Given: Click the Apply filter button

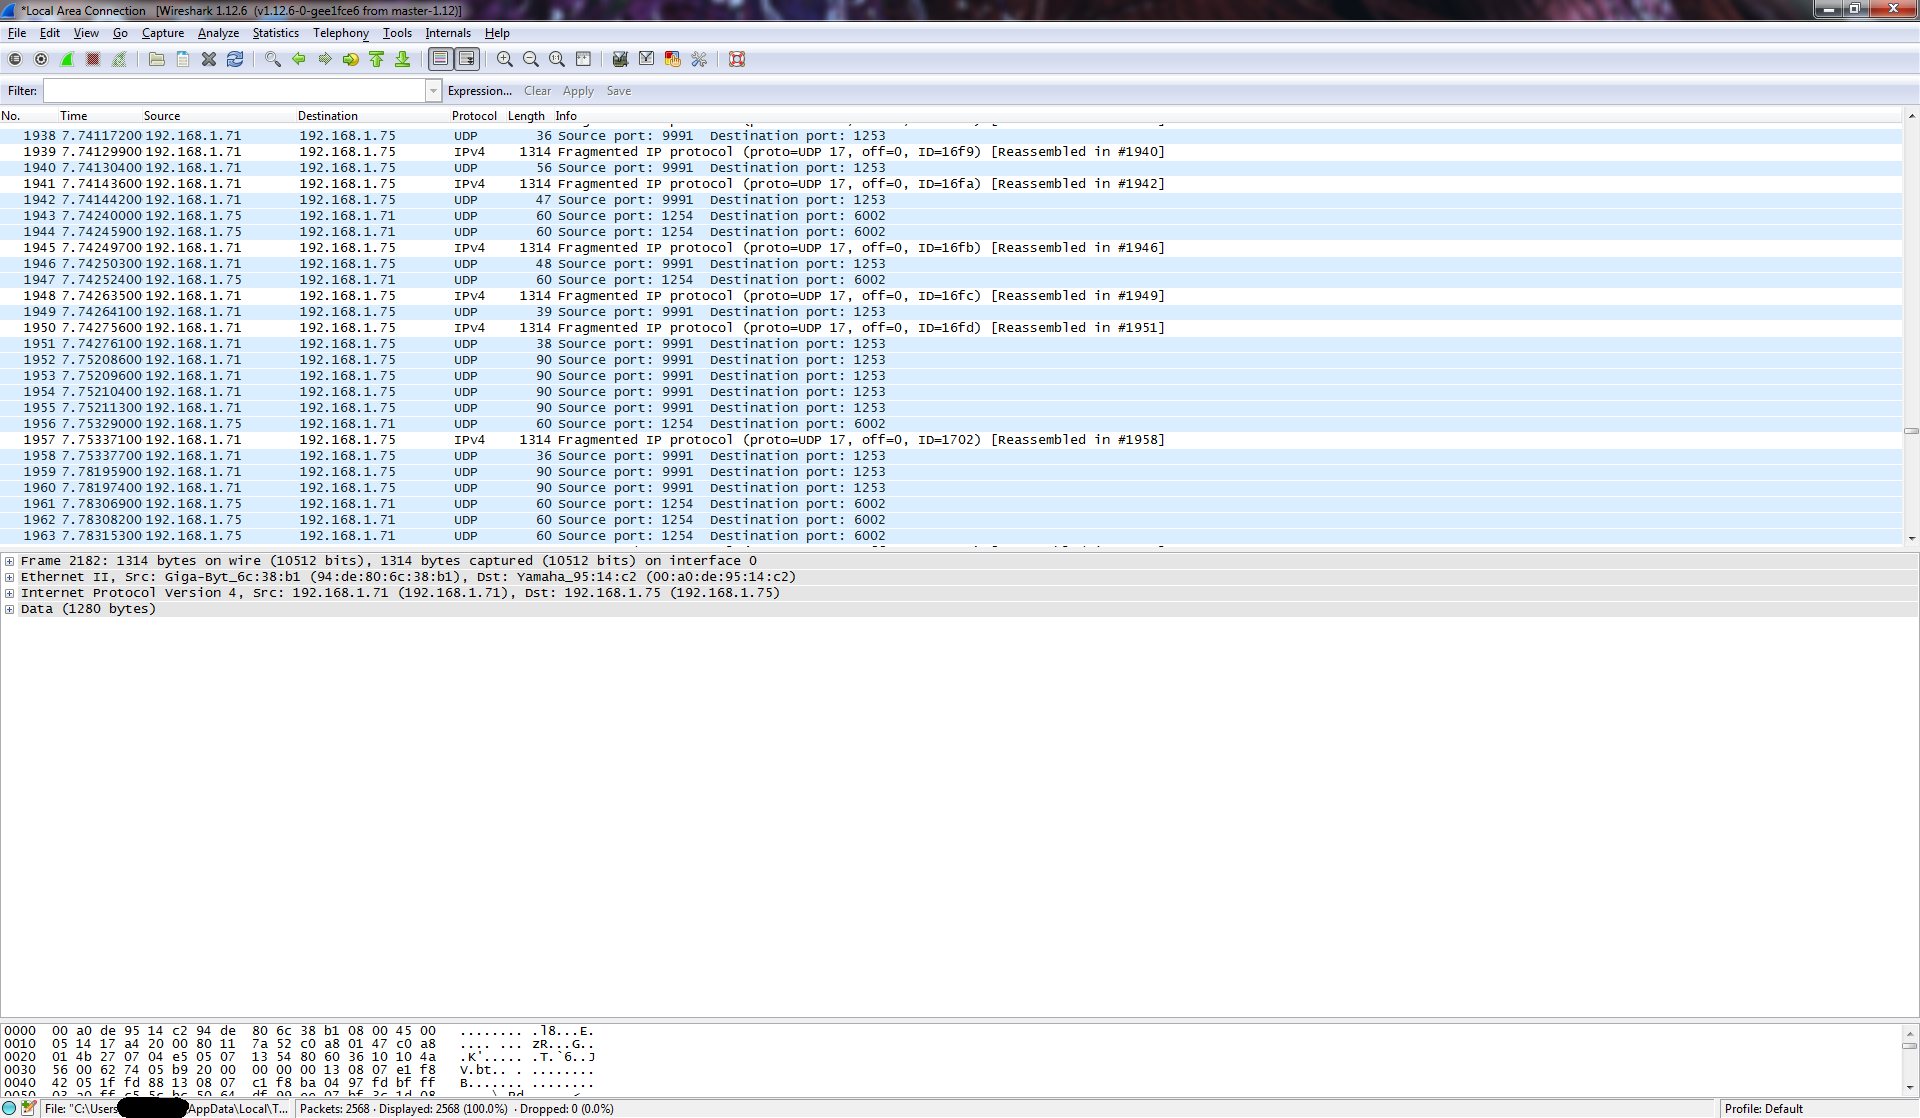Looking at the screenshot, I should [x=578, y=91].
